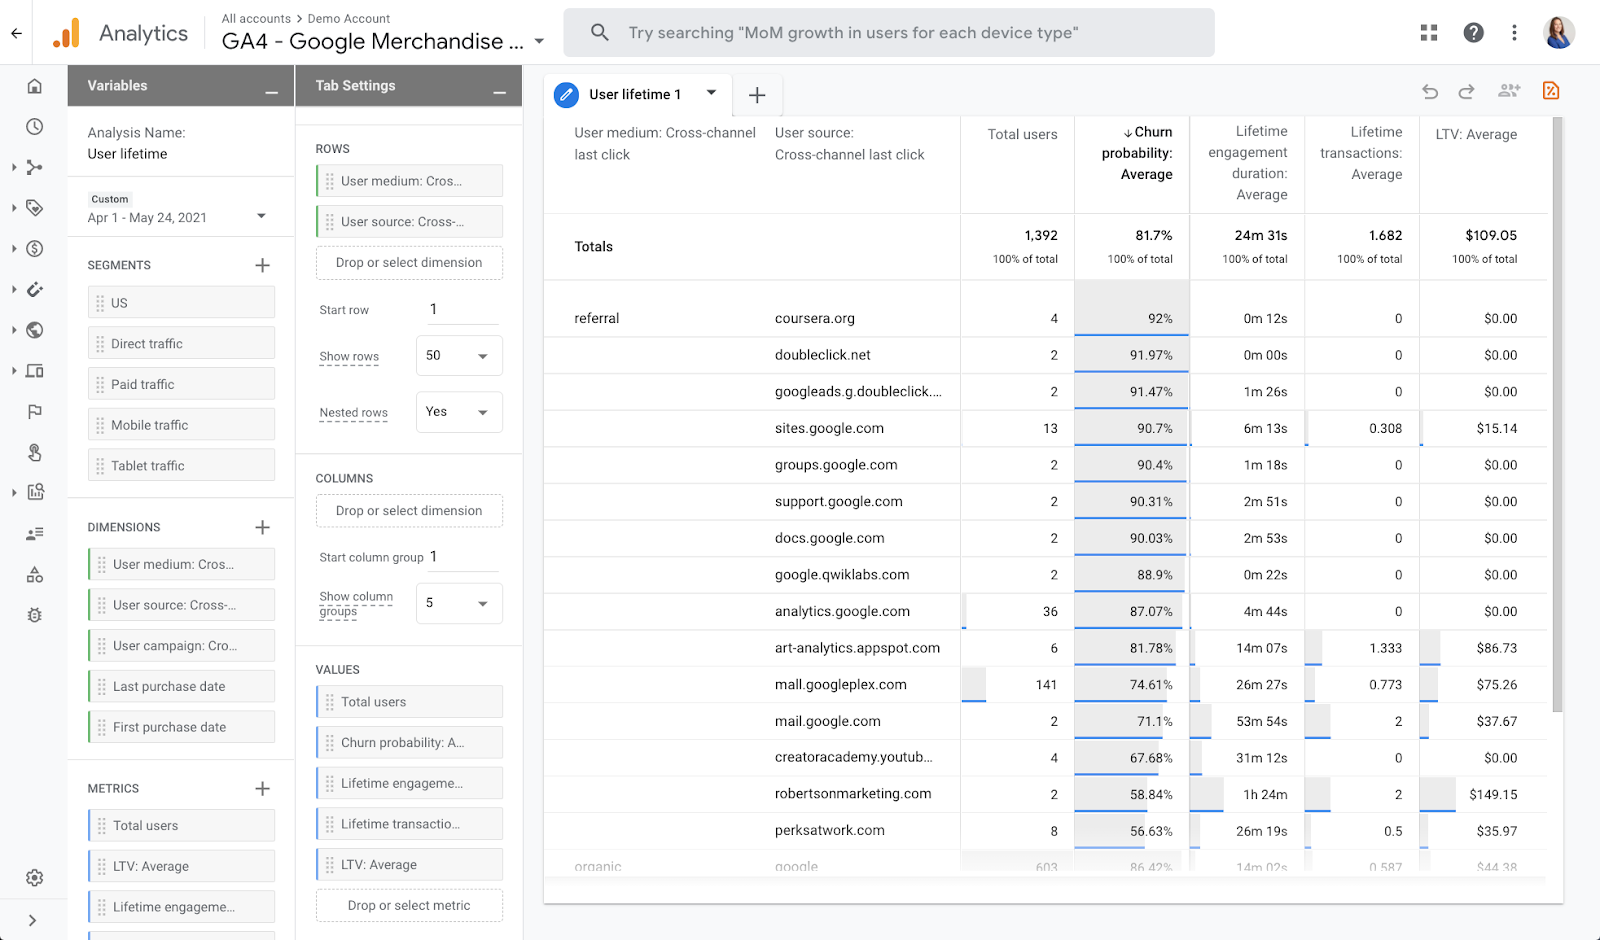Open the property selector dropdown arrow
The width and height of the screenshot is (1600, 940).
(539, 42)
